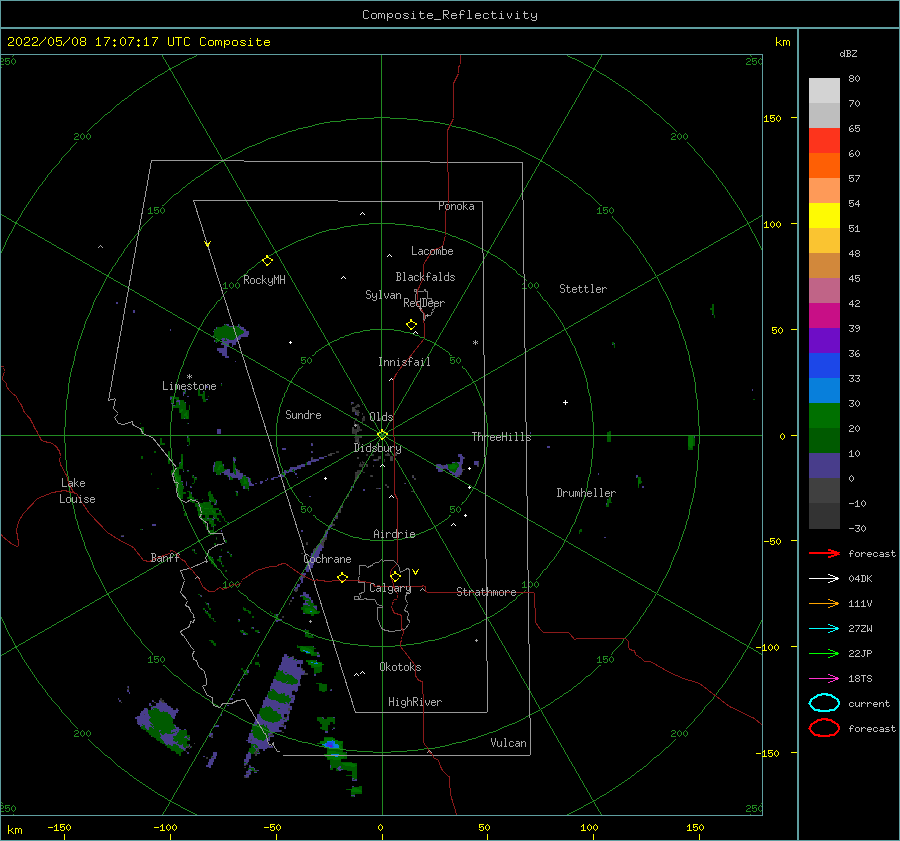900x841 pixels.
Task: Select the cyan current ellipse legend icon
Action: pyautogui.click(x=824, y=703)
